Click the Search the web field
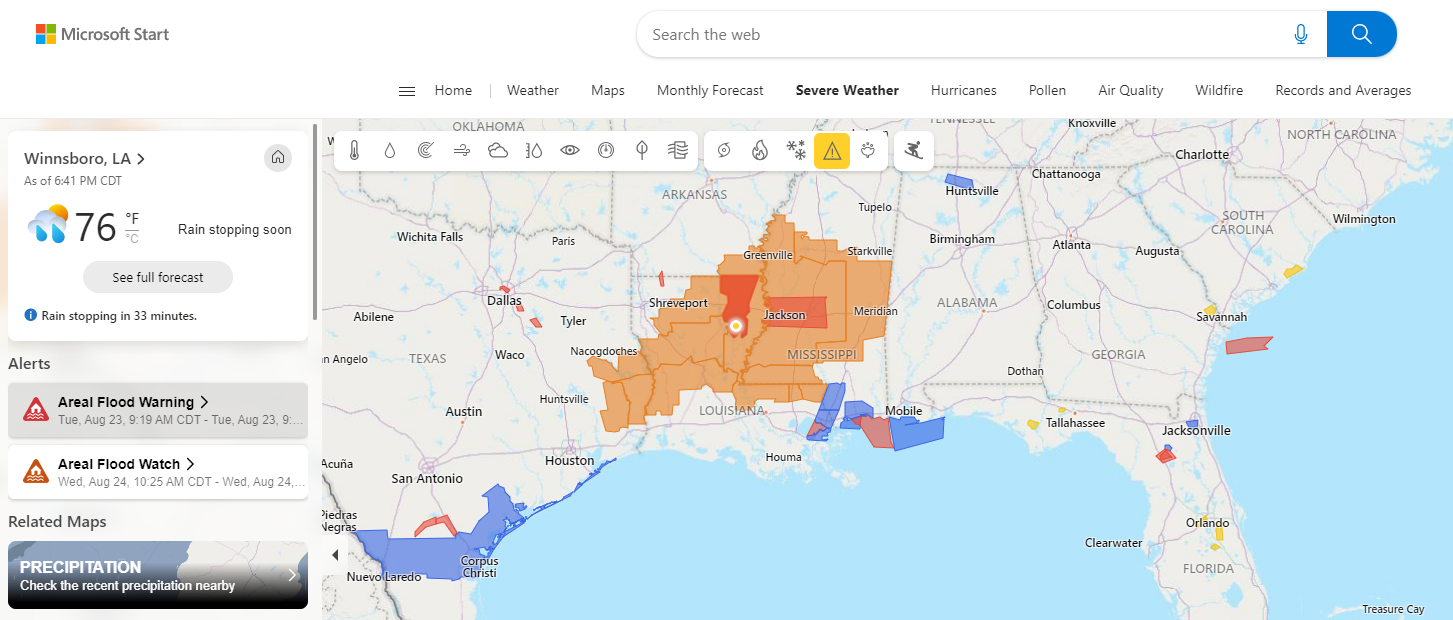 pyautogui.click(x=960, y=34)
